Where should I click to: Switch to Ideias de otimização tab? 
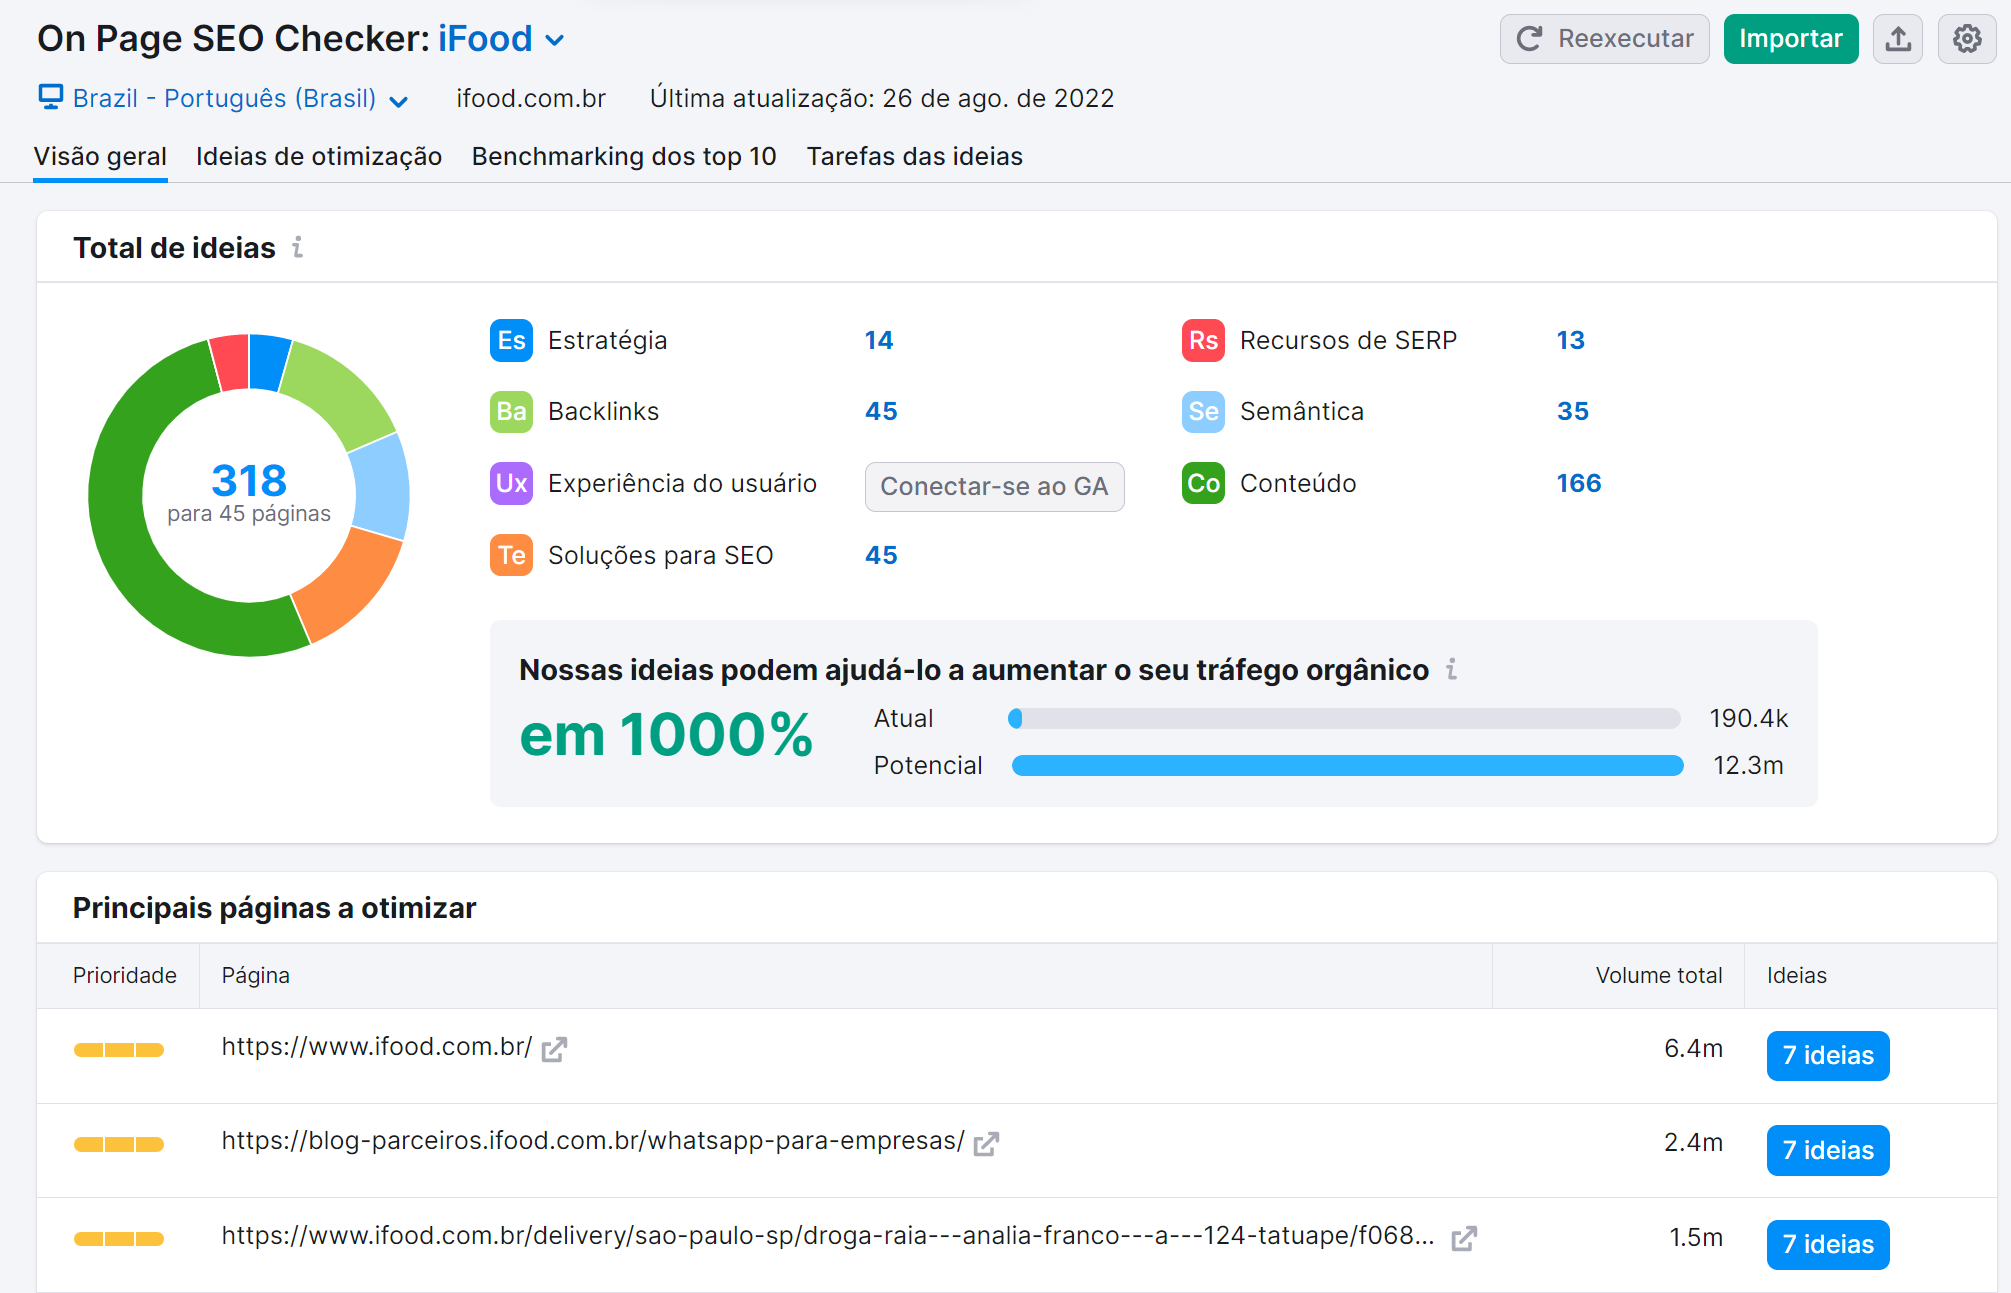pos(319,156)
